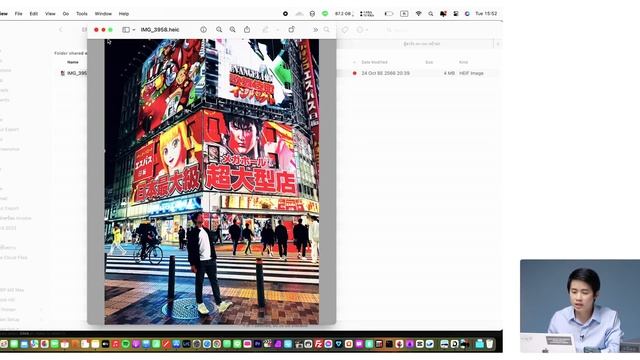
Task: Click the keyboard input source icon
Action: coord(404,13)
